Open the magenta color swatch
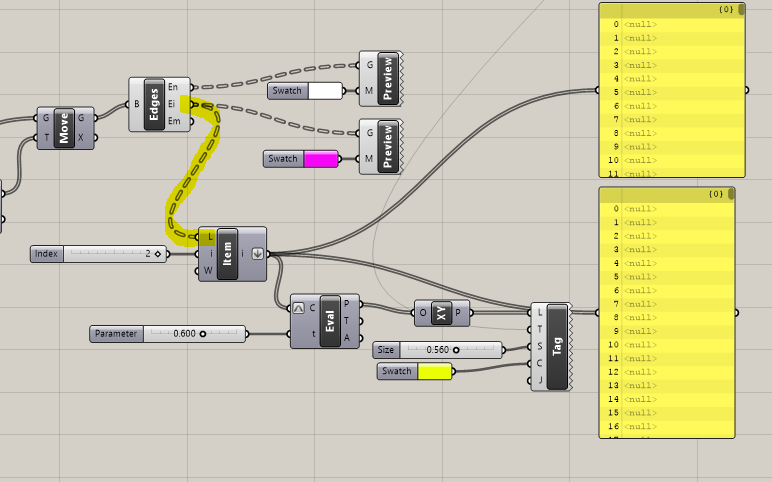The height and width of the screenshot is (482, 772). pyautogui.click(x=320, y=159)
